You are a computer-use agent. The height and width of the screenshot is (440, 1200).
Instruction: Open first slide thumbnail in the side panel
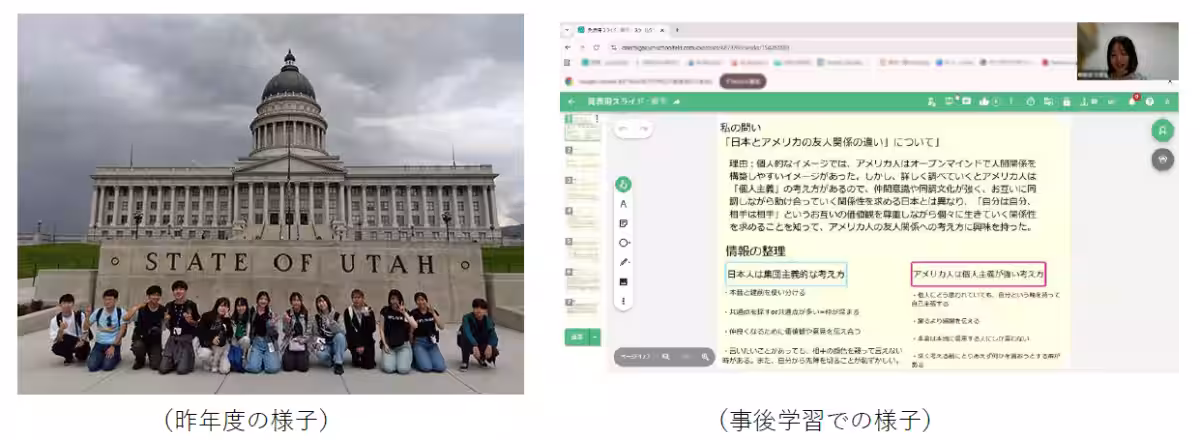(x=582, y=126)
